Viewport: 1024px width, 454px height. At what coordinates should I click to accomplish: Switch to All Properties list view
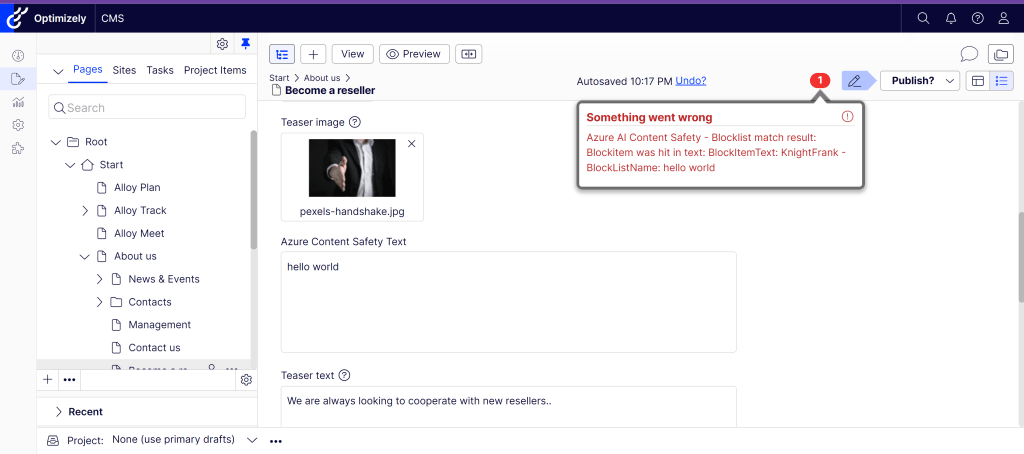[x=1001, y=81]
